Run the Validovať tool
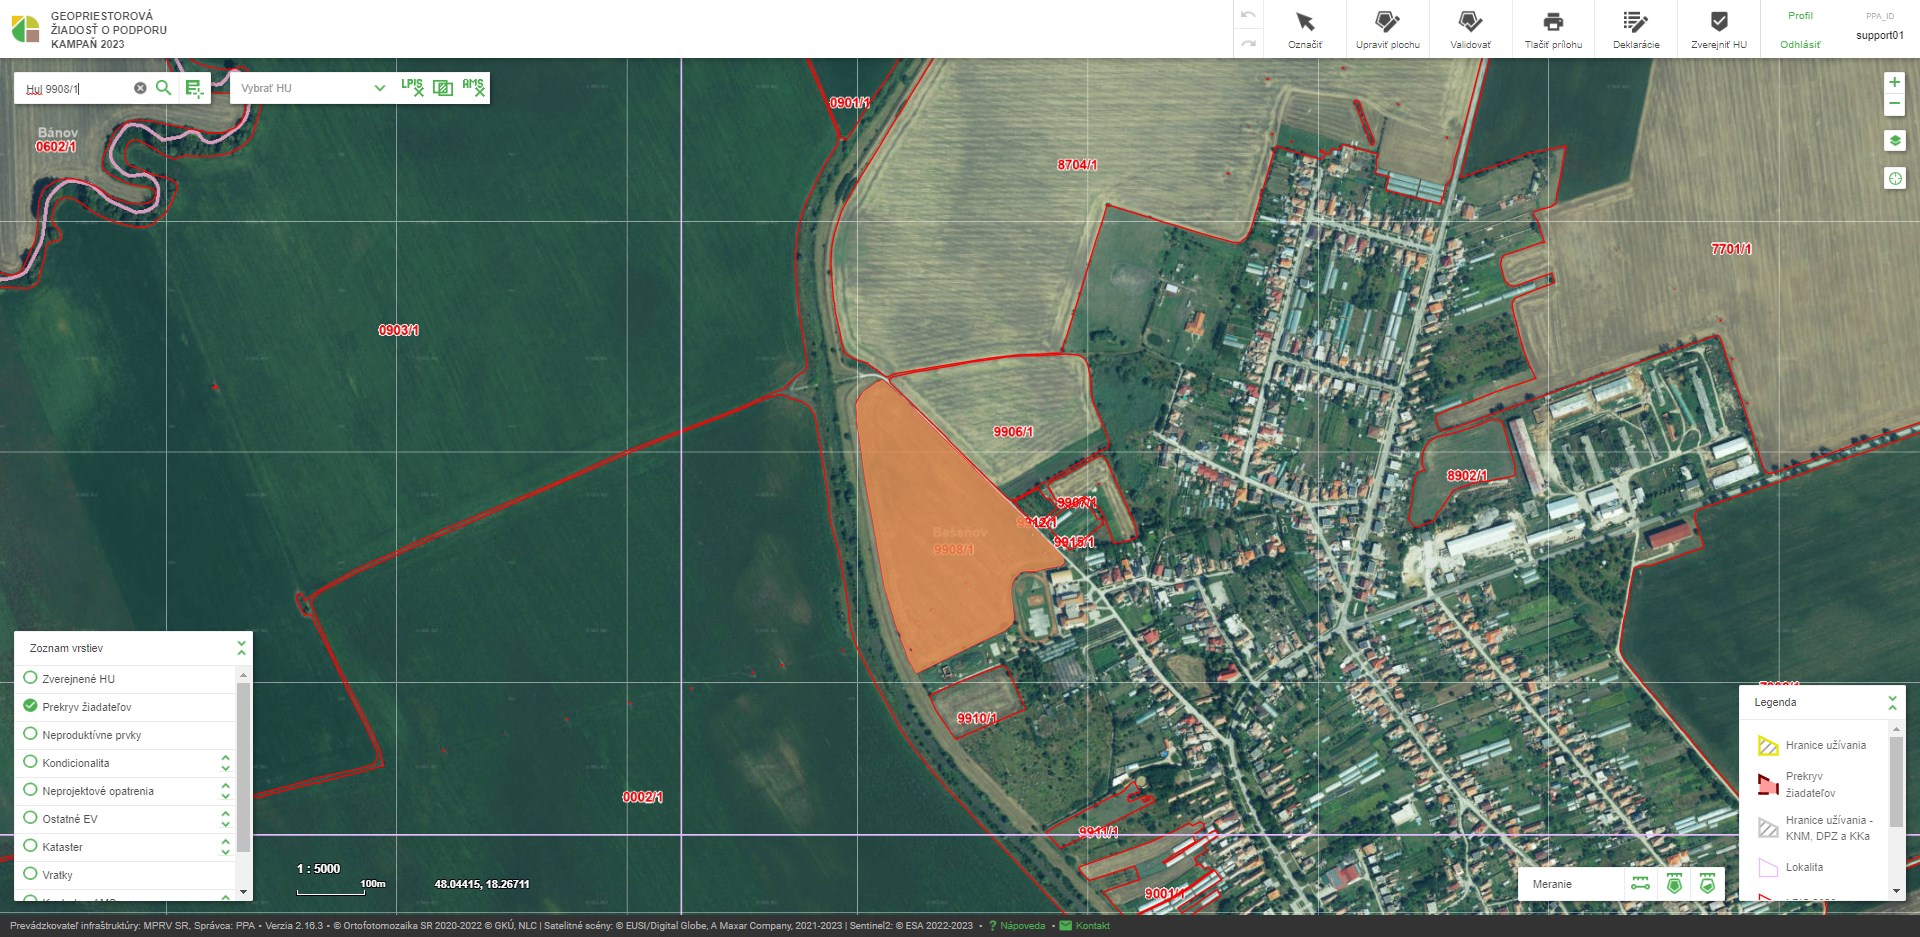The height and width of the screenshot is (937, 1920). 1470,29
